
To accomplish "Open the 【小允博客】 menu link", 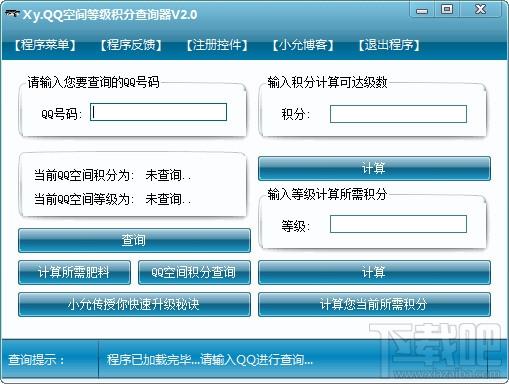I will point(303,45).
